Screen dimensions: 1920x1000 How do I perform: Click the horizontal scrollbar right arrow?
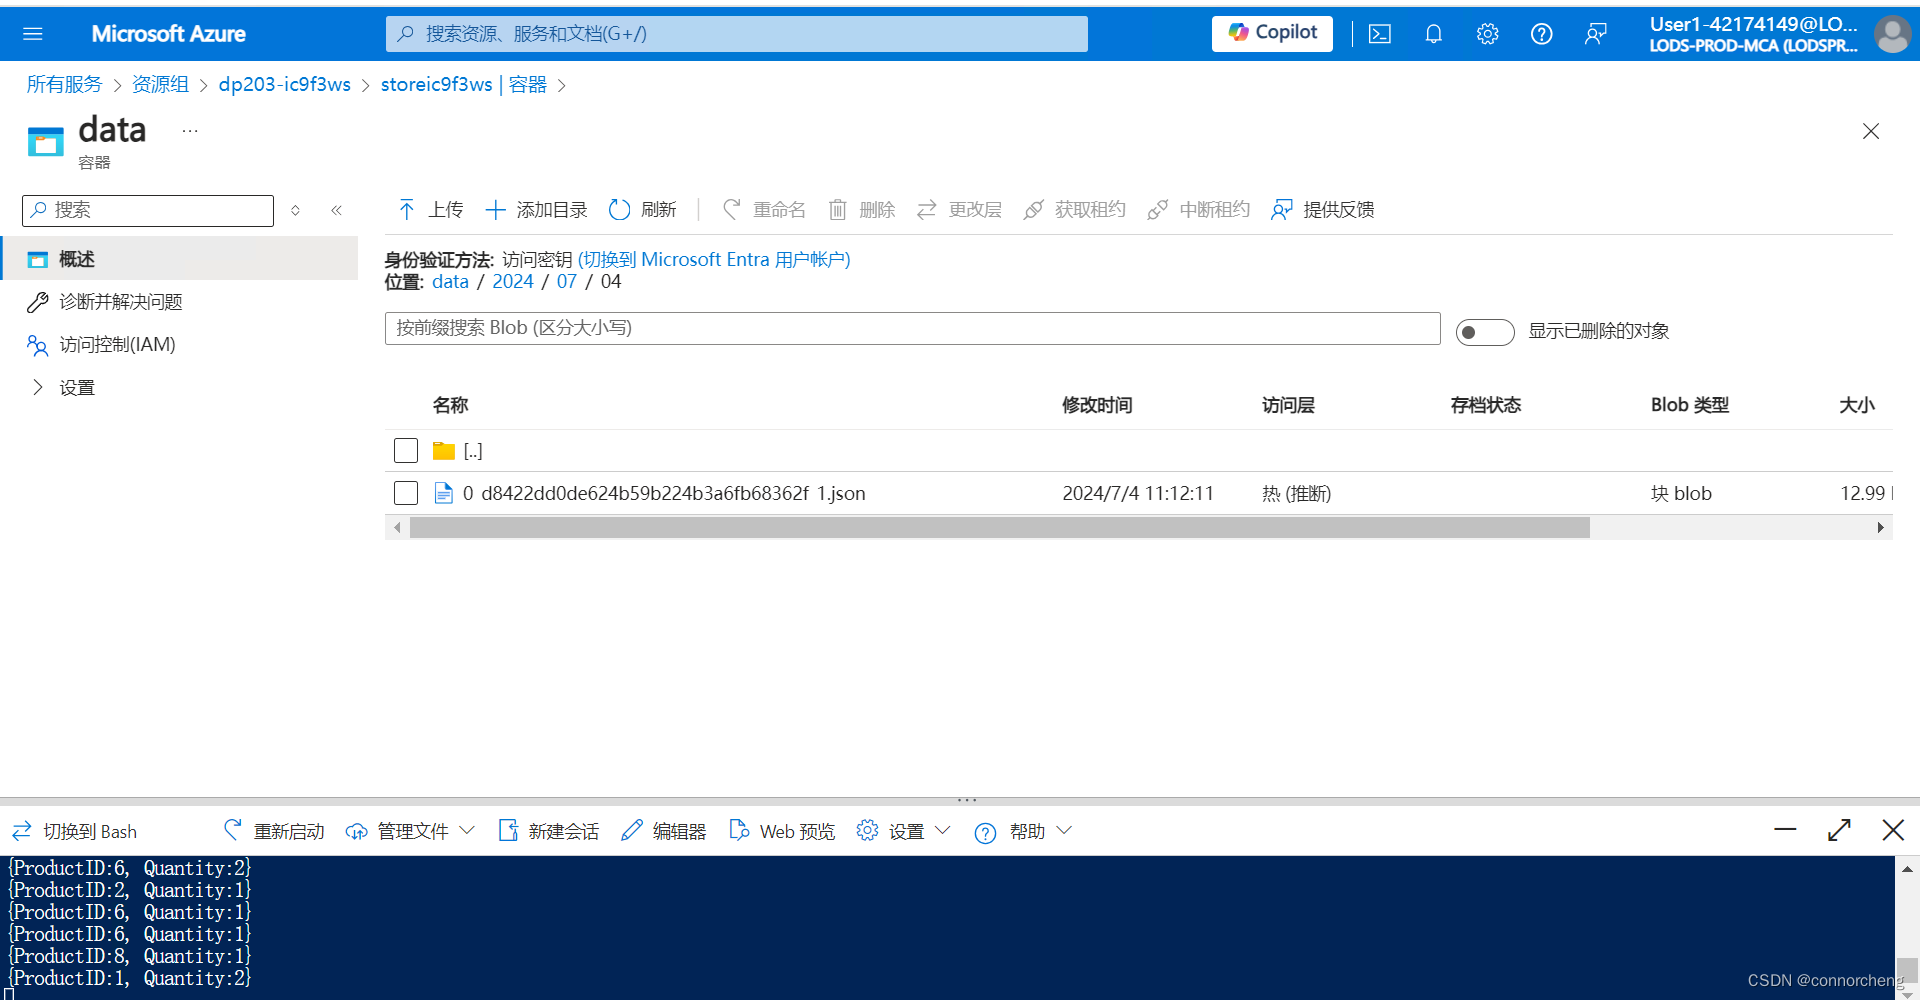pyautogui.click(x=1880, y=528)
